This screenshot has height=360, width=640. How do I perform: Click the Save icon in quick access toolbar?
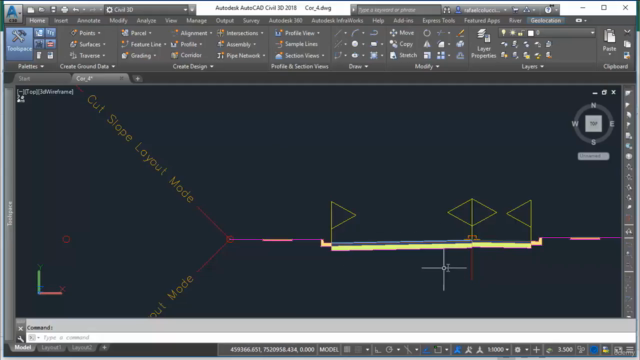coord(53,9)
